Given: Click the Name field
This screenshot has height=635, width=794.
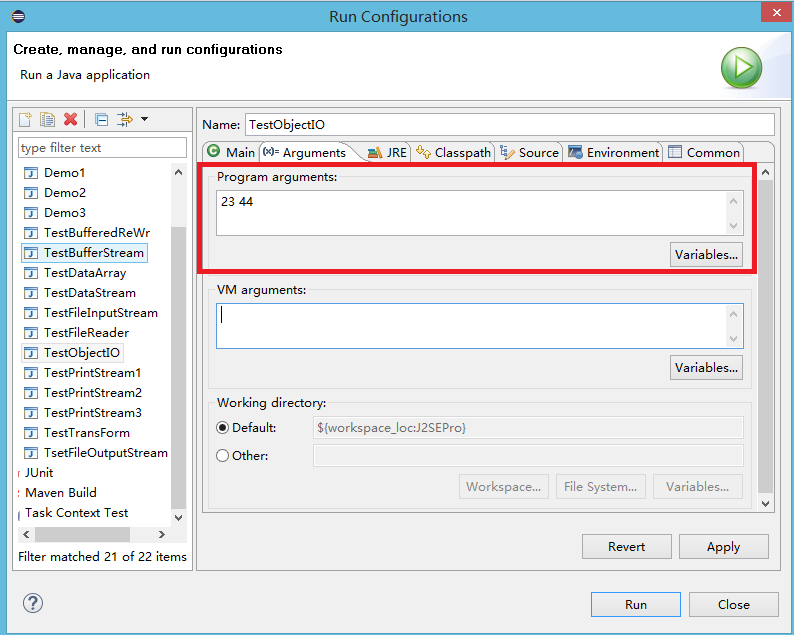Looking at the screenshot, I should tap(510, 125).
